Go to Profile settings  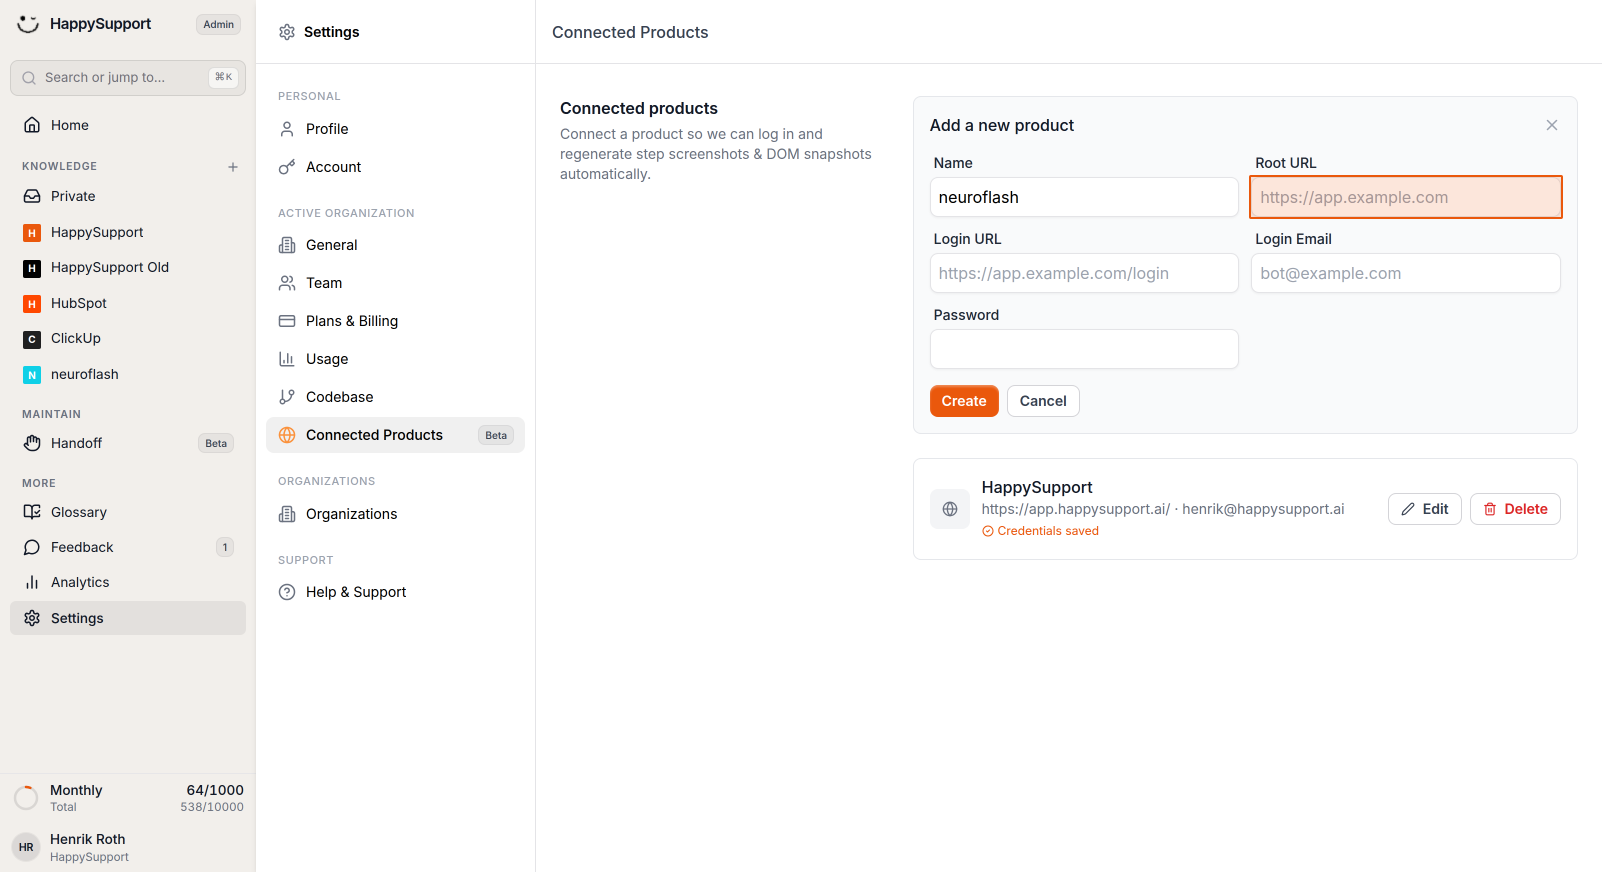click(395, 129)
